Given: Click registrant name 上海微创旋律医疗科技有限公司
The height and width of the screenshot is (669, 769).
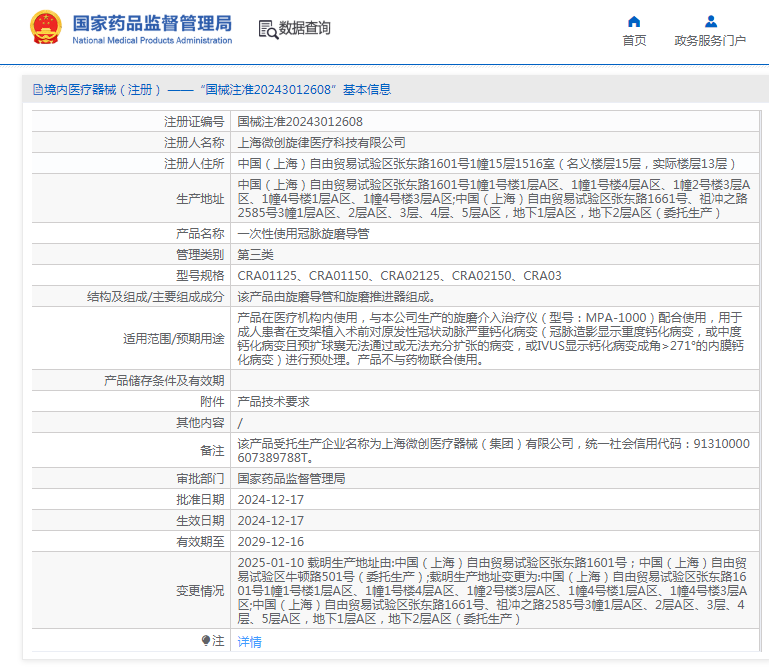Looking at the screenshot, I should tap(321, 143).
